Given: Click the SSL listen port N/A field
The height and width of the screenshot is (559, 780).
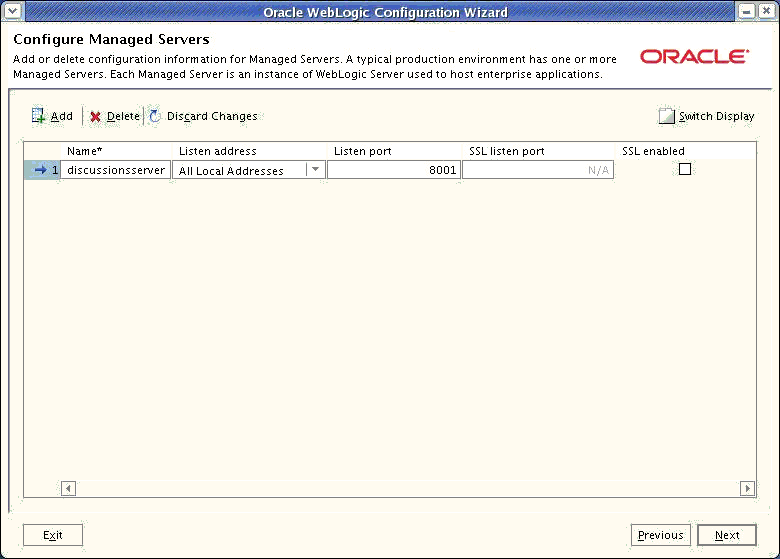Looking at the screenshot, I should tap(538, 170).
